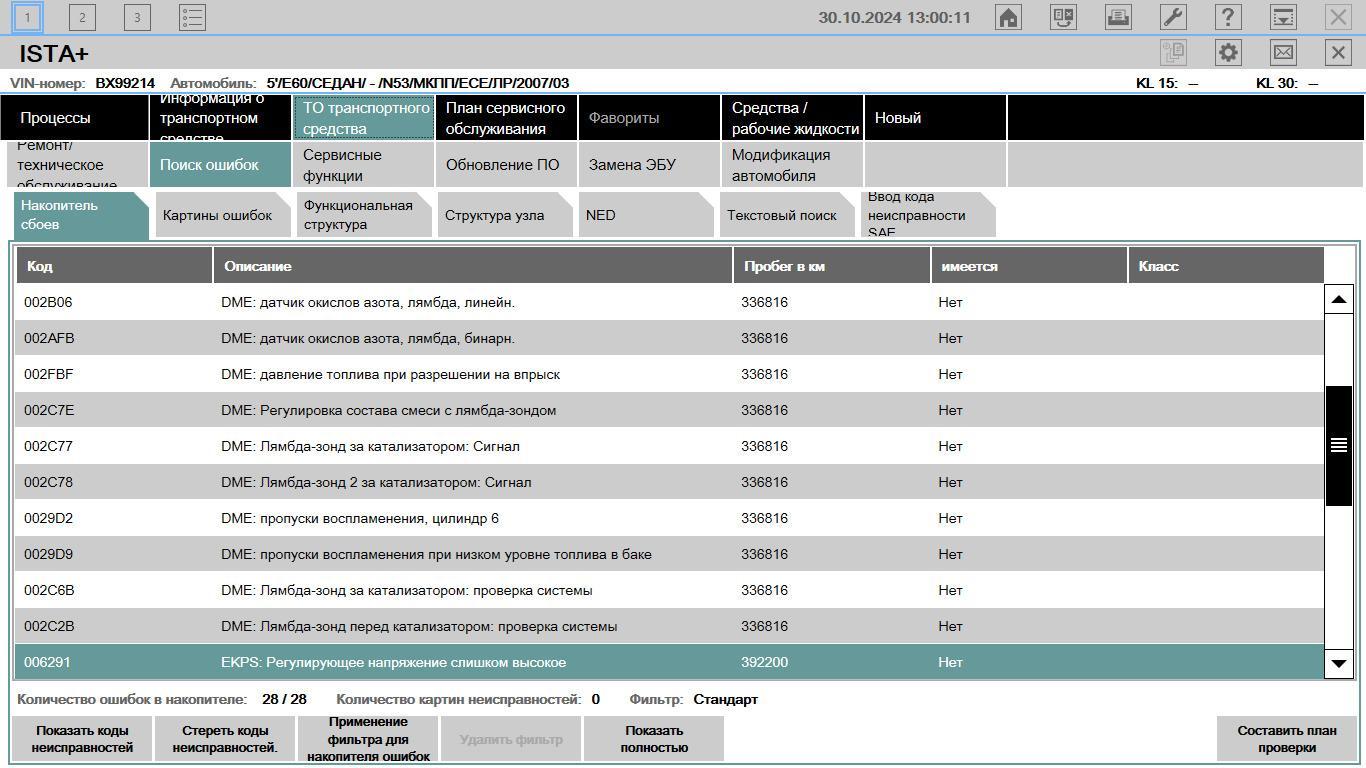
Task: Click the envelope mail icon
Action: (x=1283, y=53)
